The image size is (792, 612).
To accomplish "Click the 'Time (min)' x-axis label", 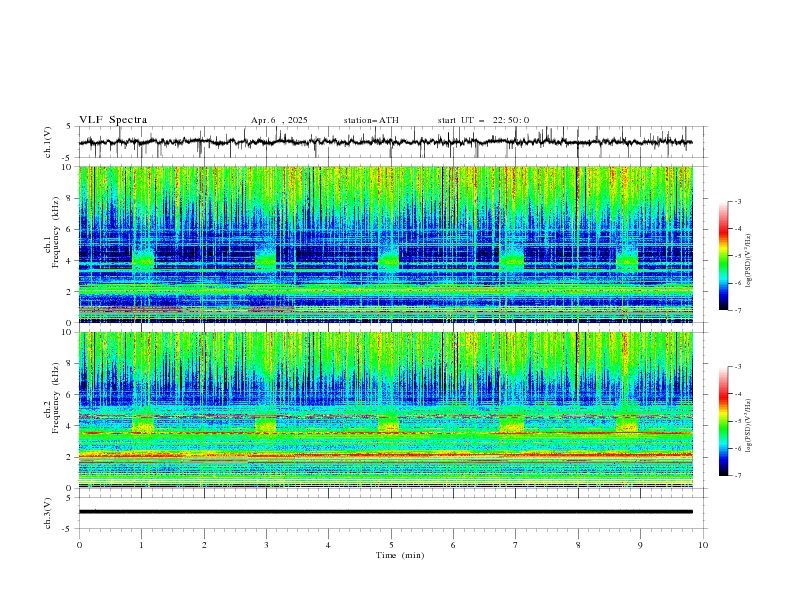I will click(400, 555).
